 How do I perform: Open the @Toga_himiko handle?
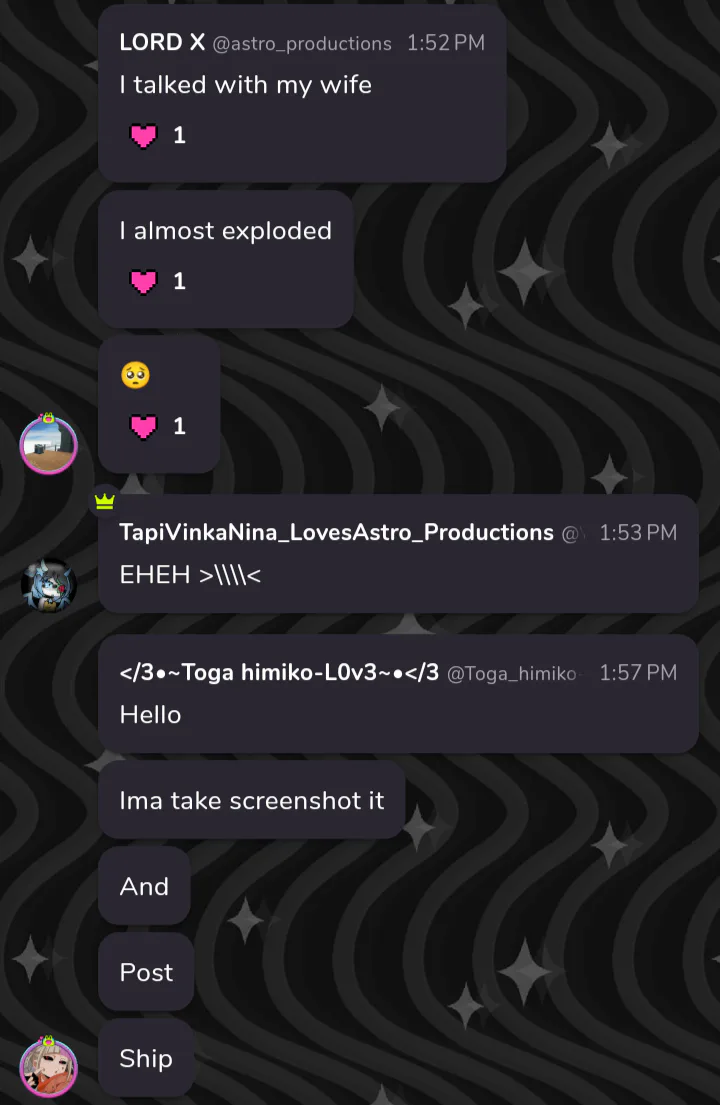coord(512,674)
